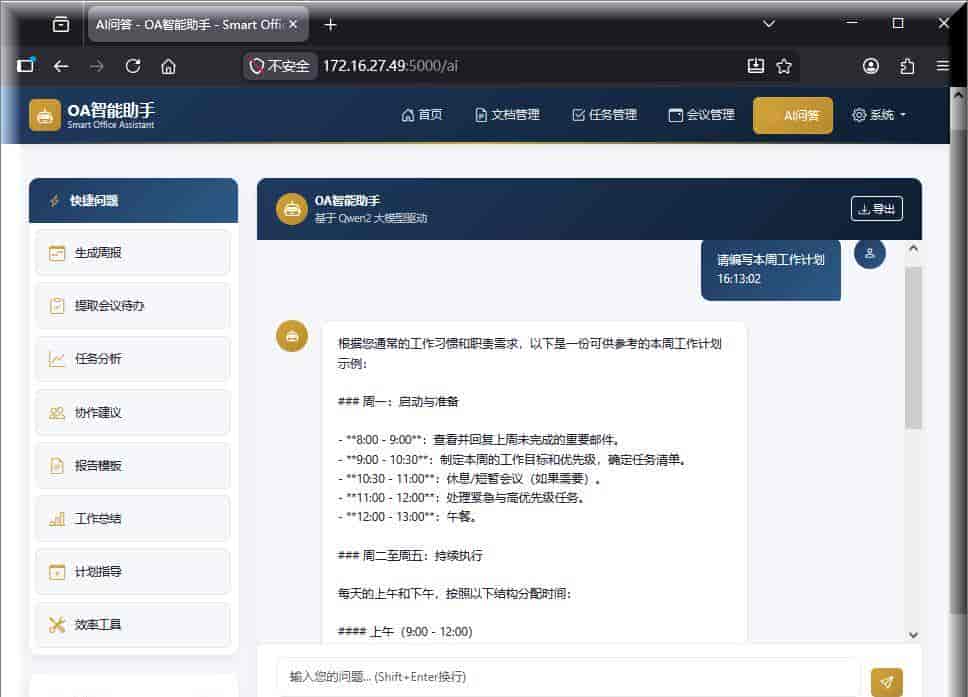Focus the 输入您的问题 input box
Viewport: 968px width, 697px height.
pyautogui.click(x=568, y=677)
